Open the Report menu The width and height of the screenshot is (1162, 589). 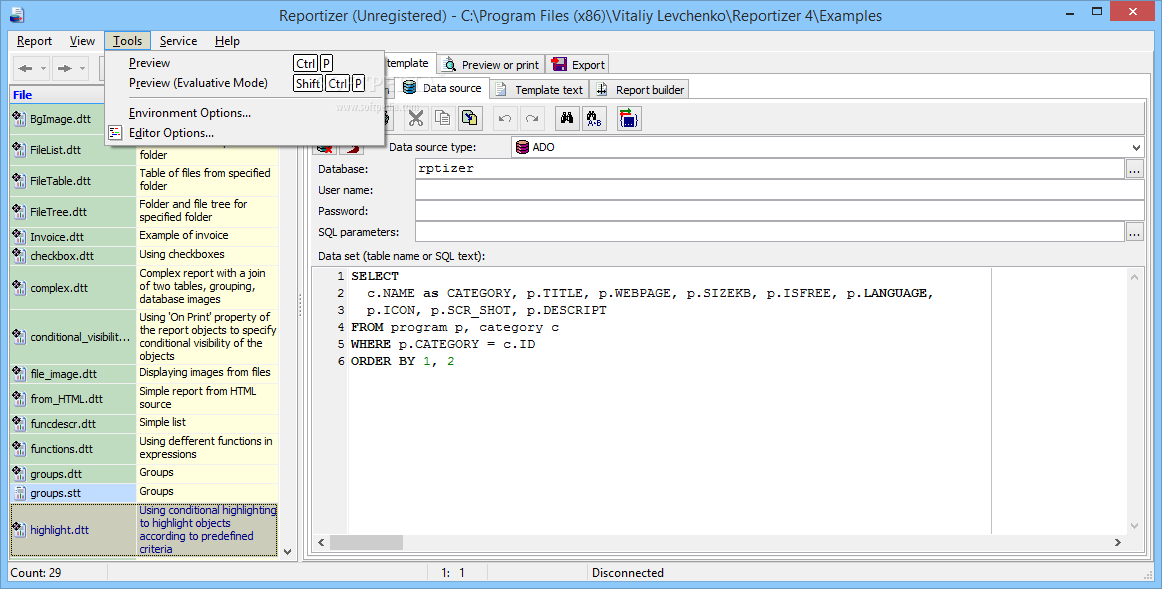pyautogui.click(x=34, y=41)
